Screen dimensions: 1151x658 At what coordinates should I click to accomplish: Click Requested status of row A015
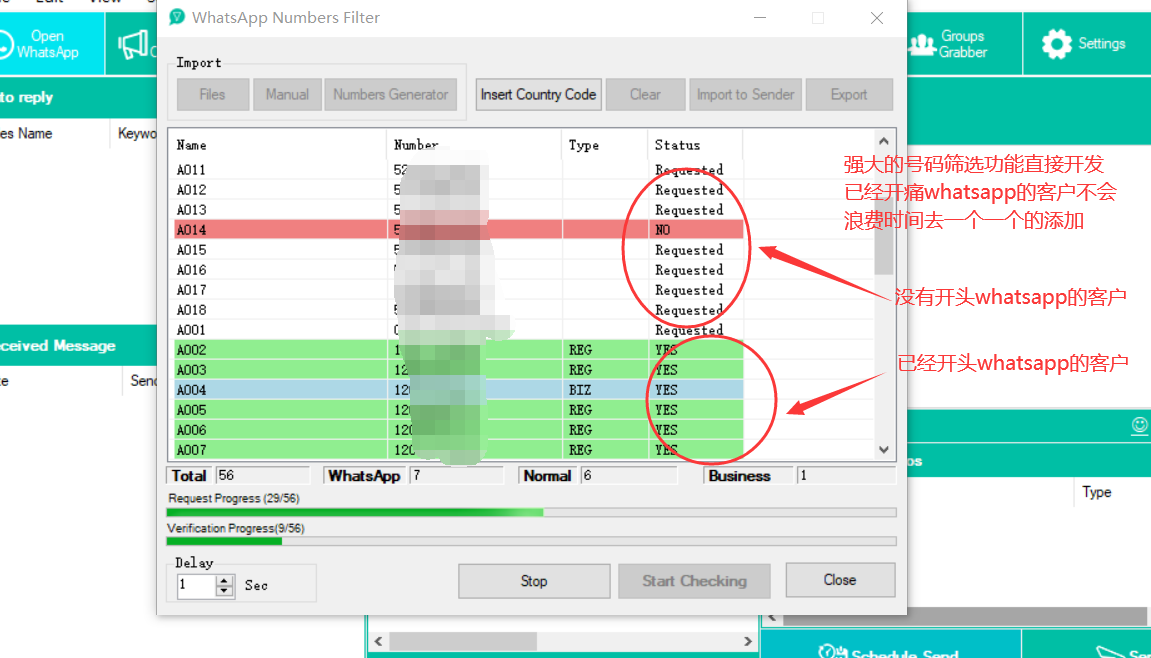pos(689,250)
